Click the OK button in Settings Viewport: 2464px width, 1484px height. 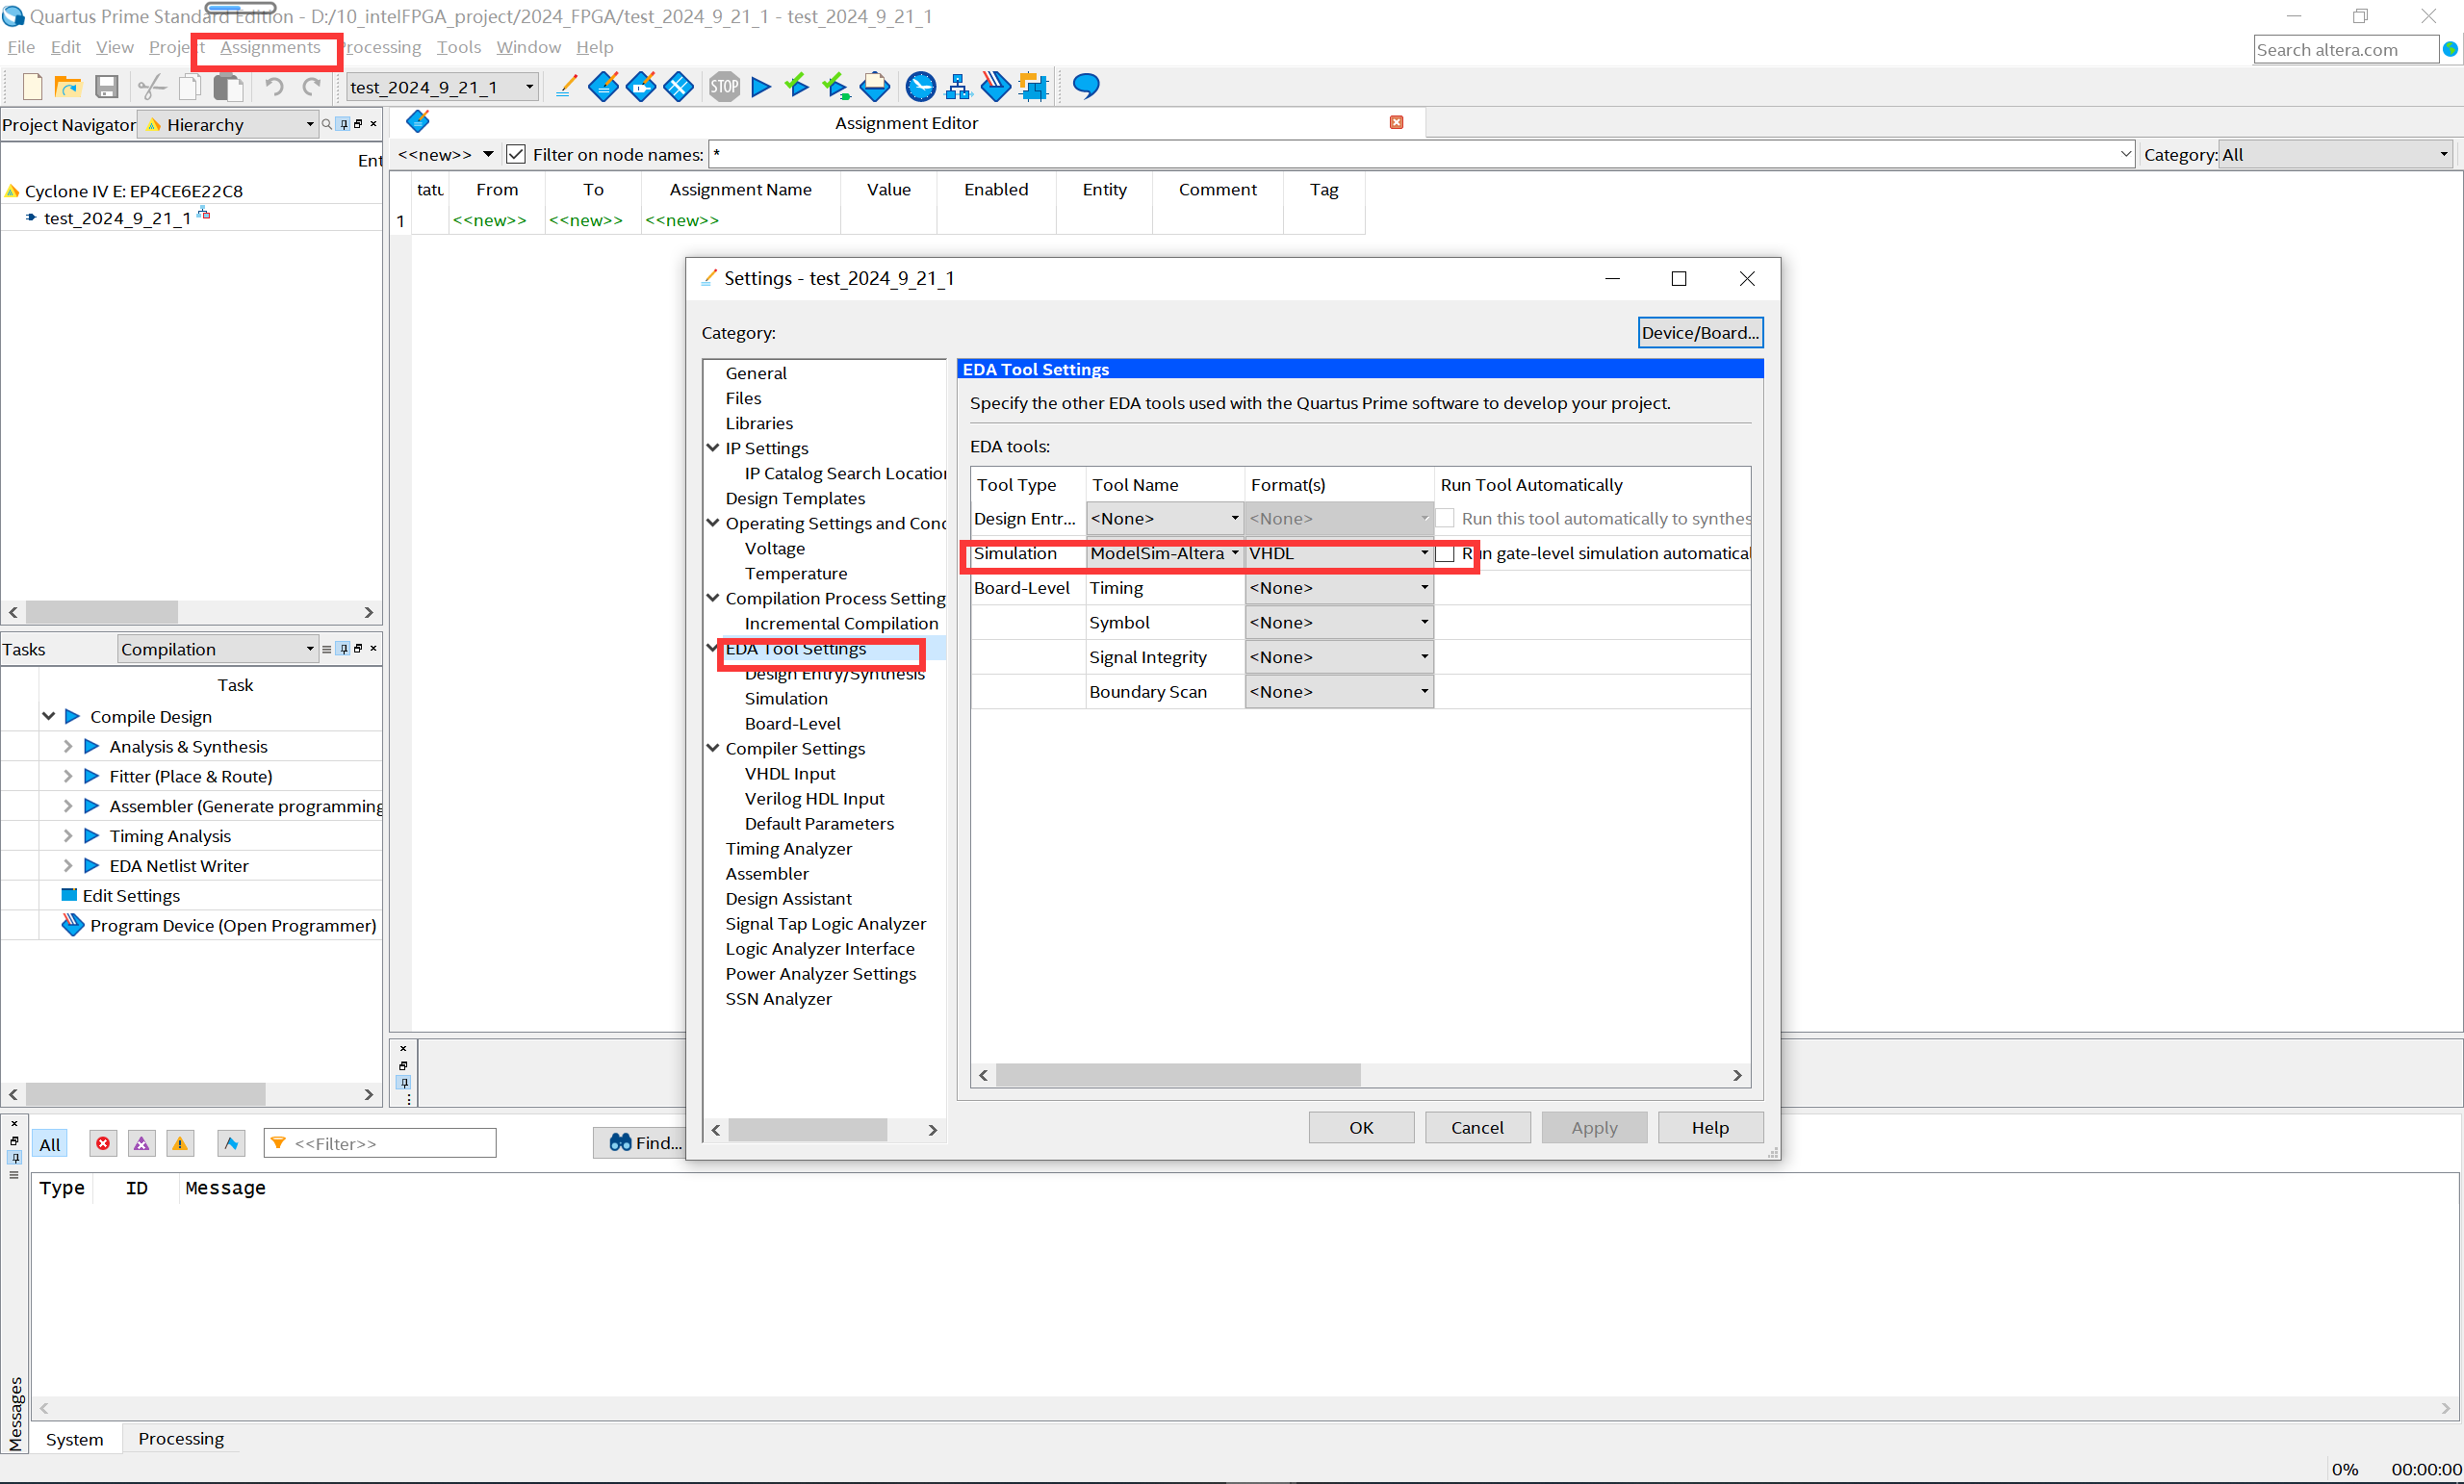pyautogui.click(x=1360, y=1127)
